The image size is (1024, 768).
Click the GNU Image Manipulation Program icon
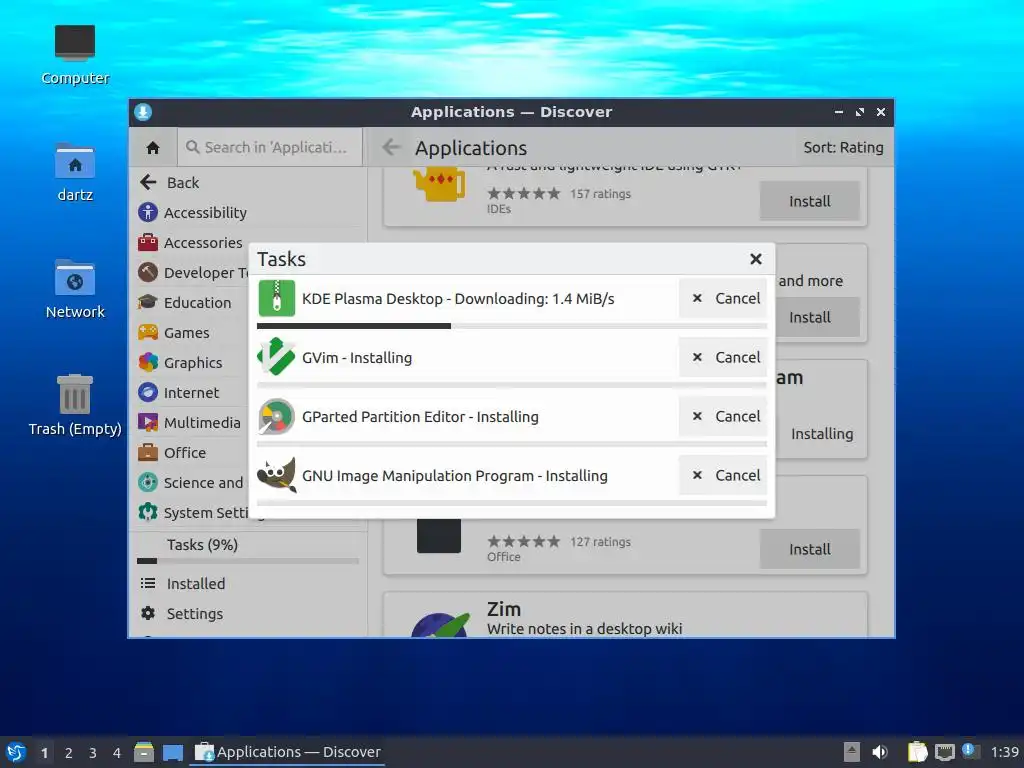coord(276,475)
